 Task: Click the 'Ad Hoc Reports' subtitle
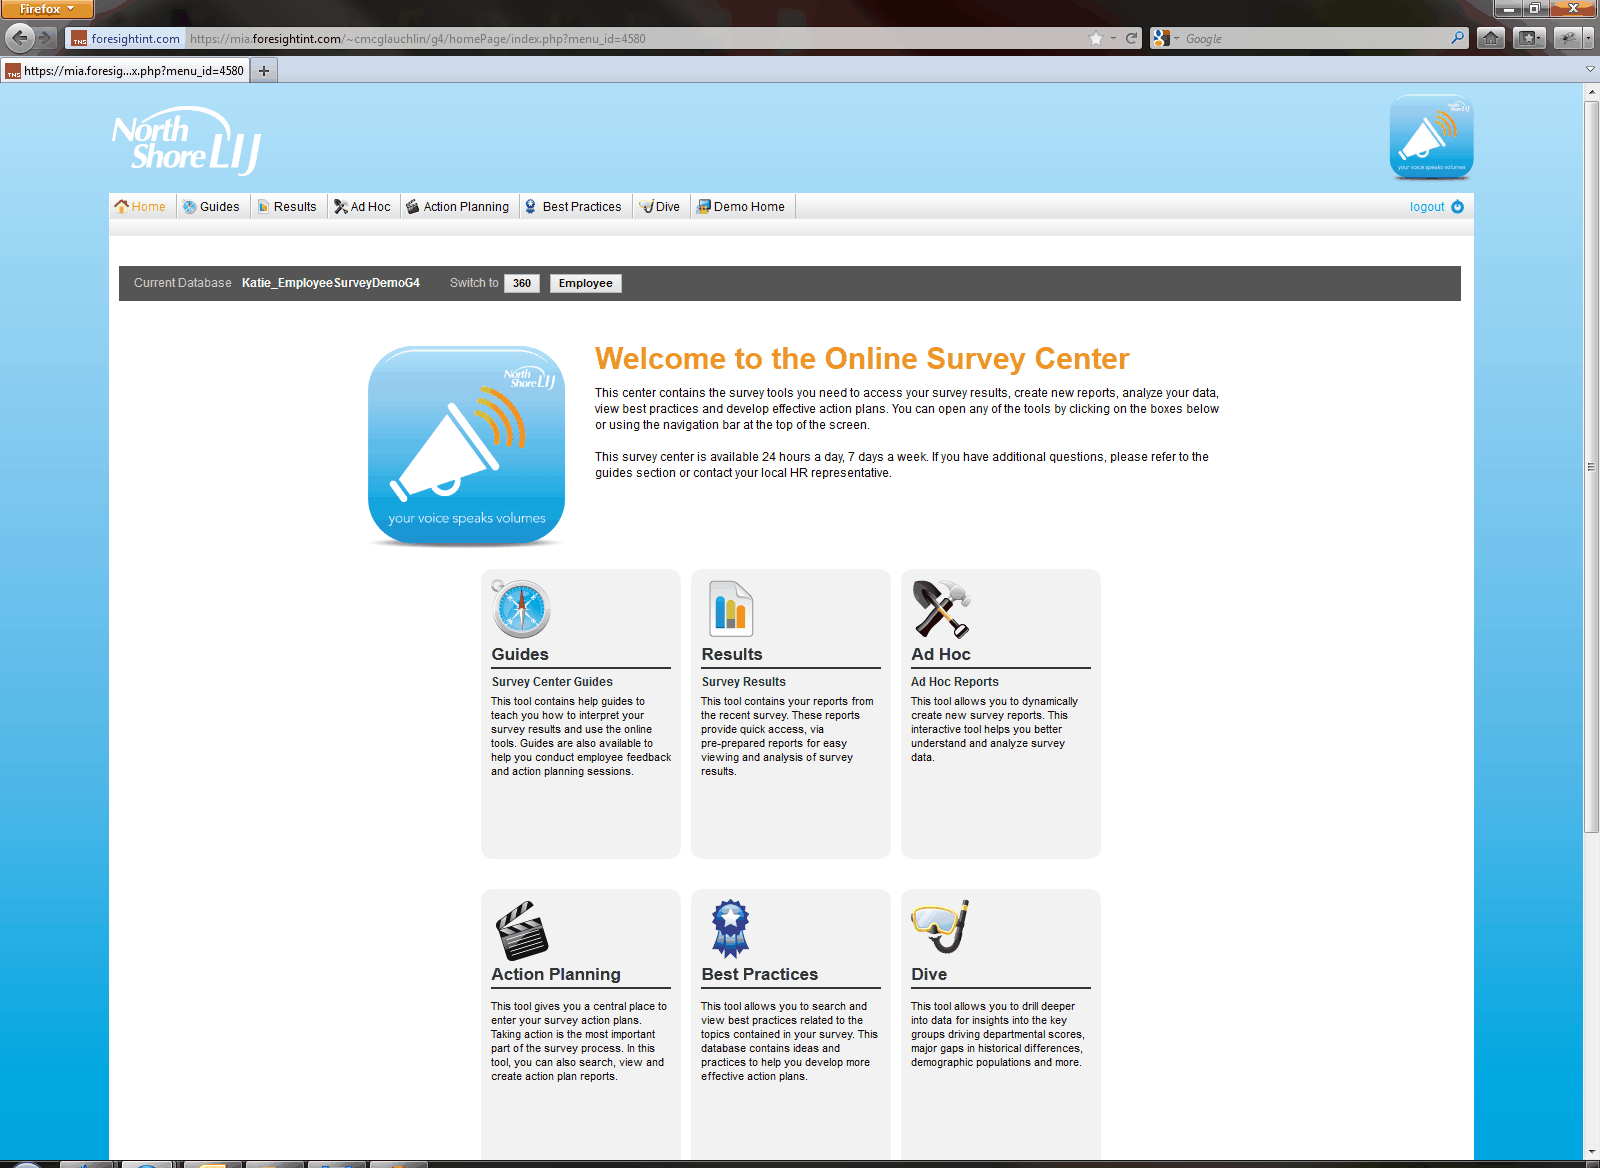point(955,682)
